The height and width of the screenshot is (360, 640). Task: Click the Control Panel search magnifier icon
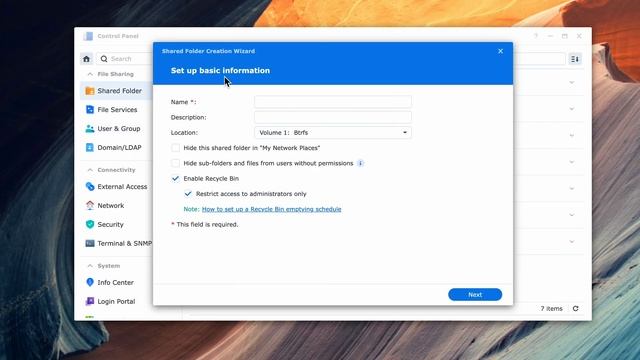(104, 59)
